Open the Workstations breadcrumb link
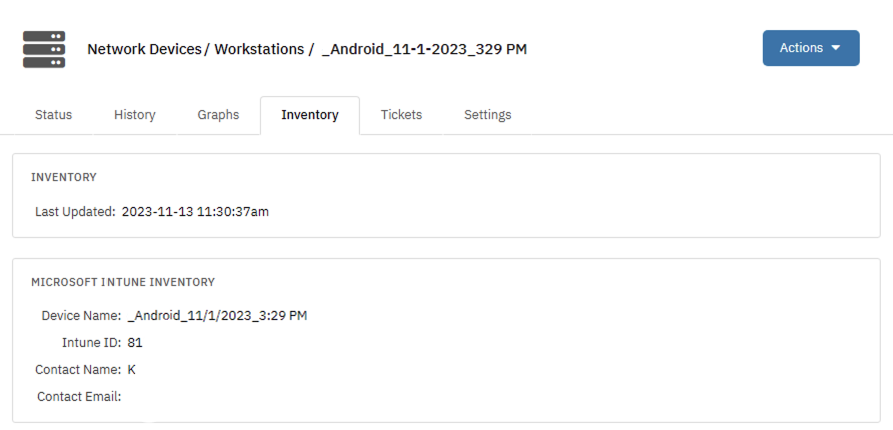This screenshot has width=893, height=430. point(258,49)
